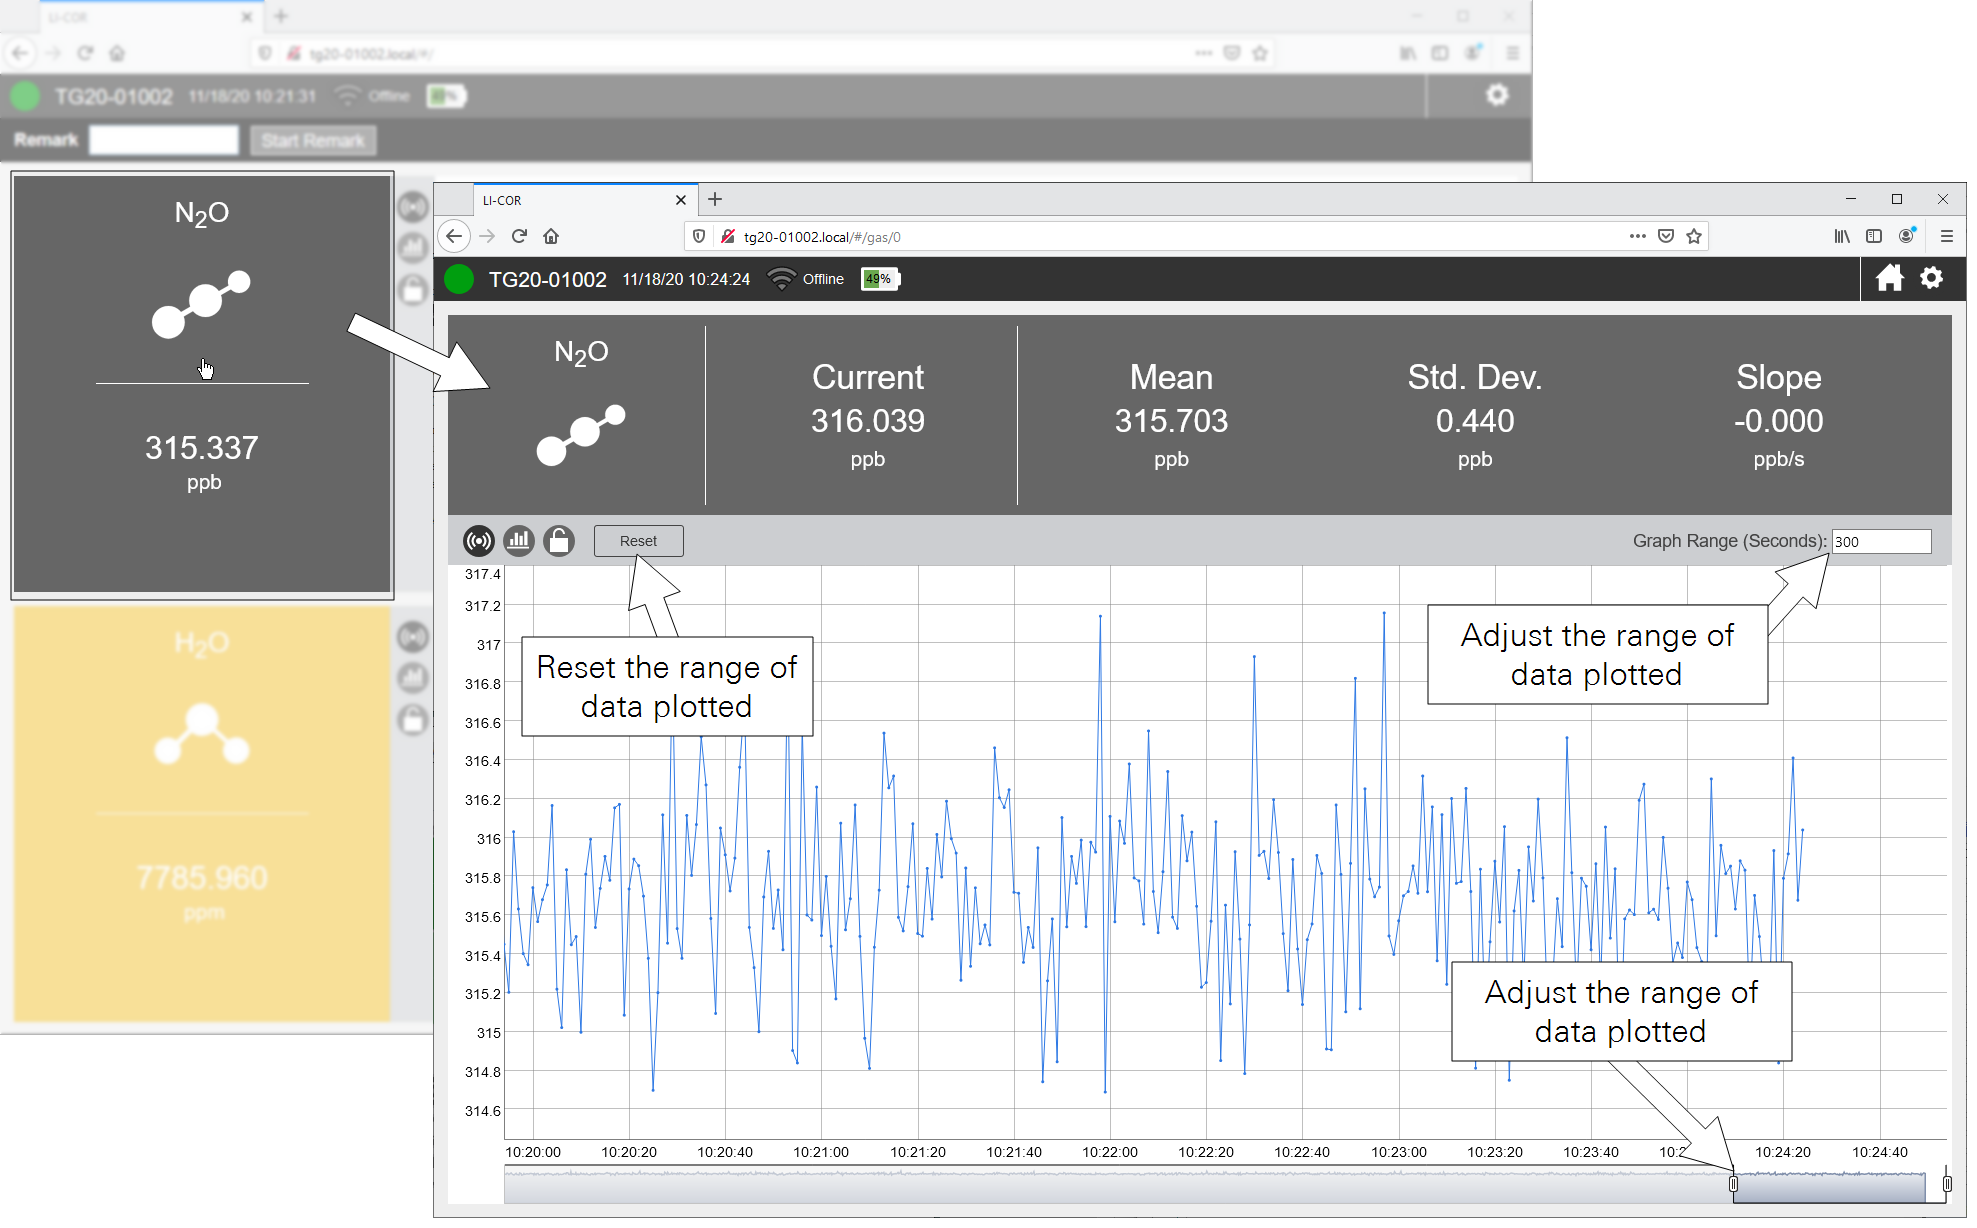This screenshot has height=1228, width=1977.
Task: Click the right handle of the range selector
Action: [x=1946, y=1184]
